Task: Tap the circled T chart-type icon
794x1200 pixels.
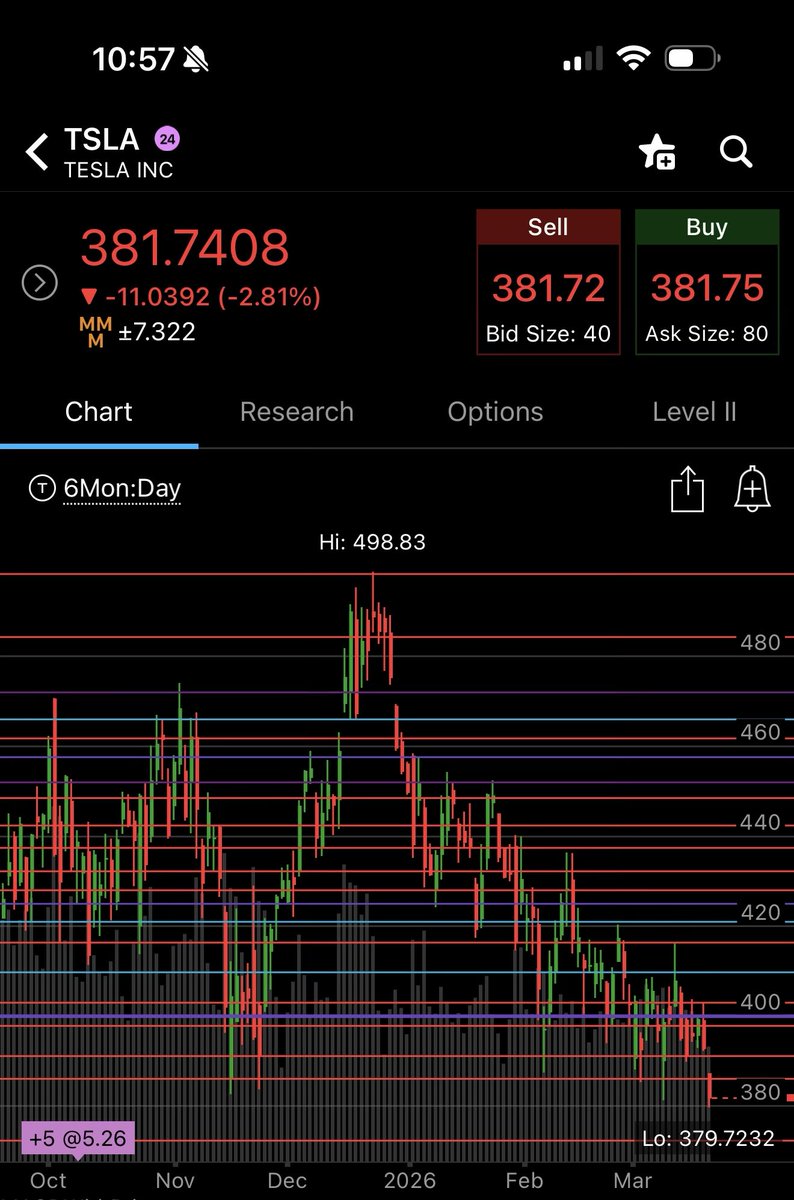Action: [x=43, y=489]
